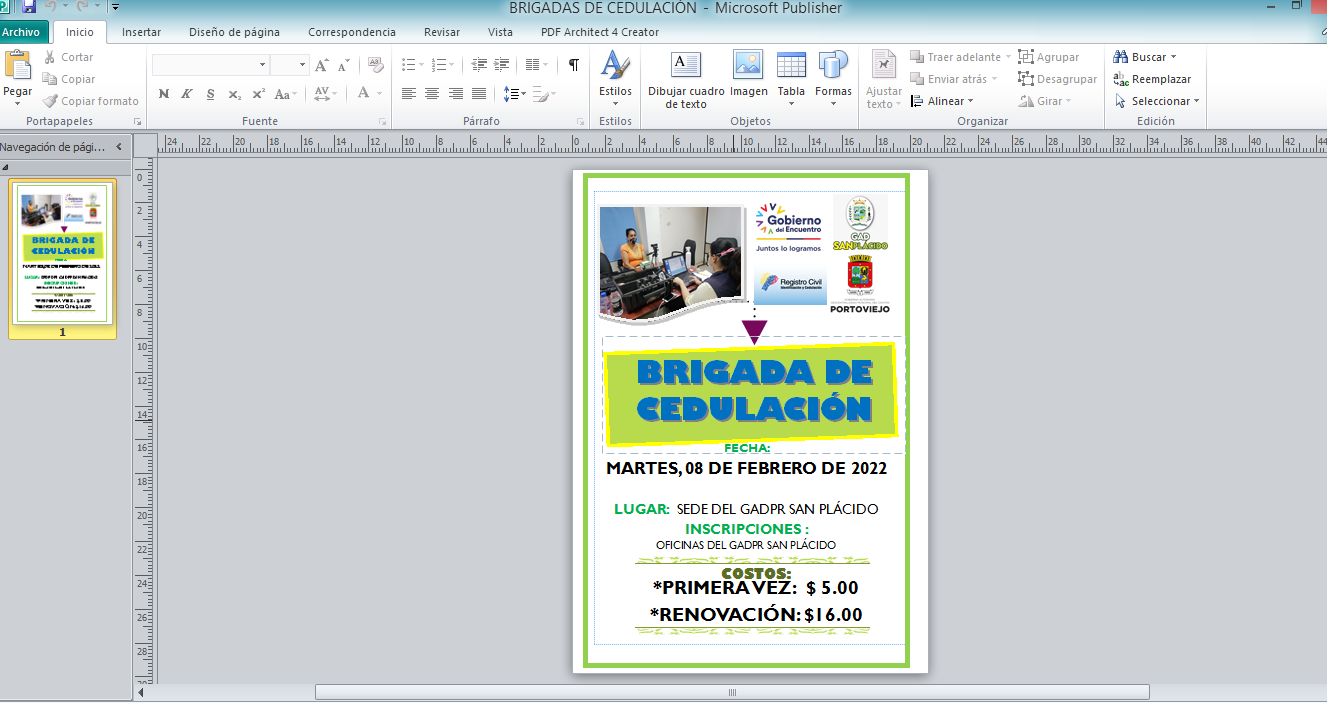Click the center-align paragraph icon
1327x703 pixels.
coord(432,94)
